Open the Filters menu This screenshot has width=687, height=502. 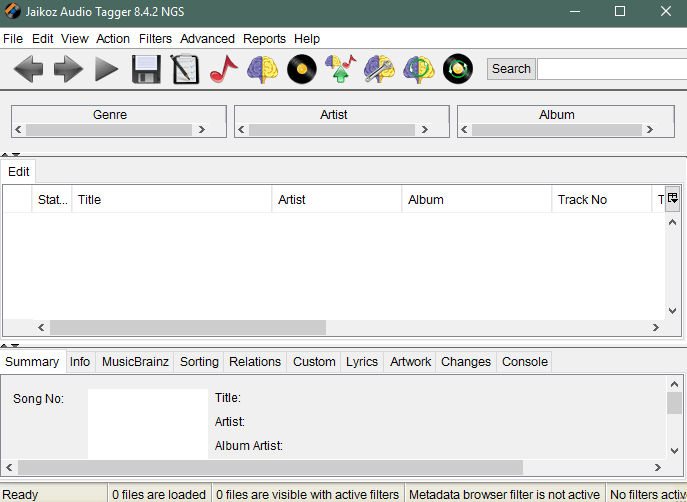(x=155, y=39)
